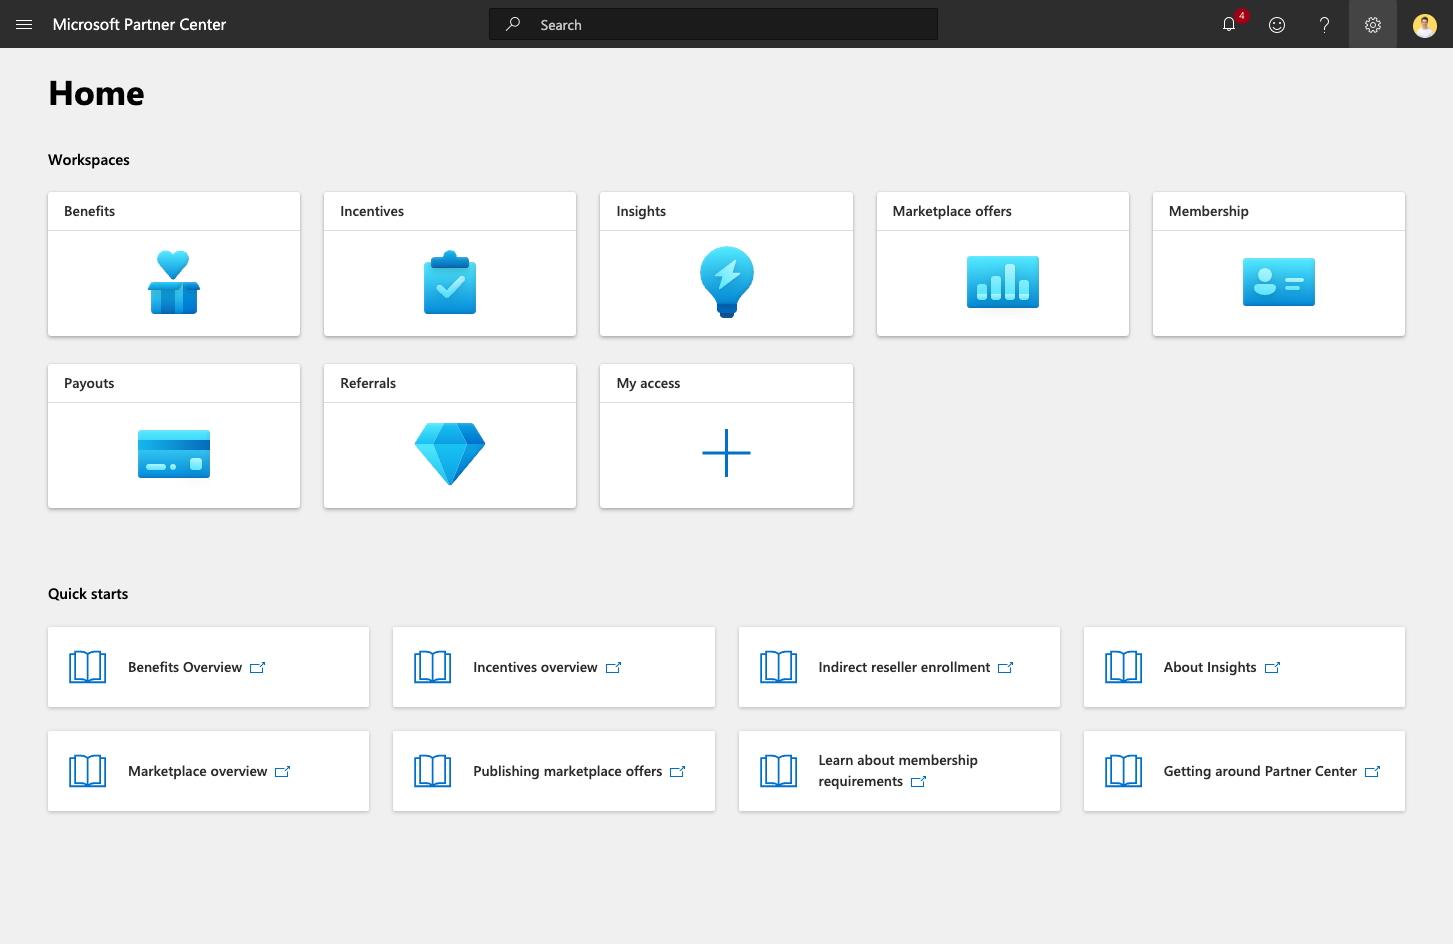Open the Membership workspace title
The image size is (1453, 944).
1209,211
